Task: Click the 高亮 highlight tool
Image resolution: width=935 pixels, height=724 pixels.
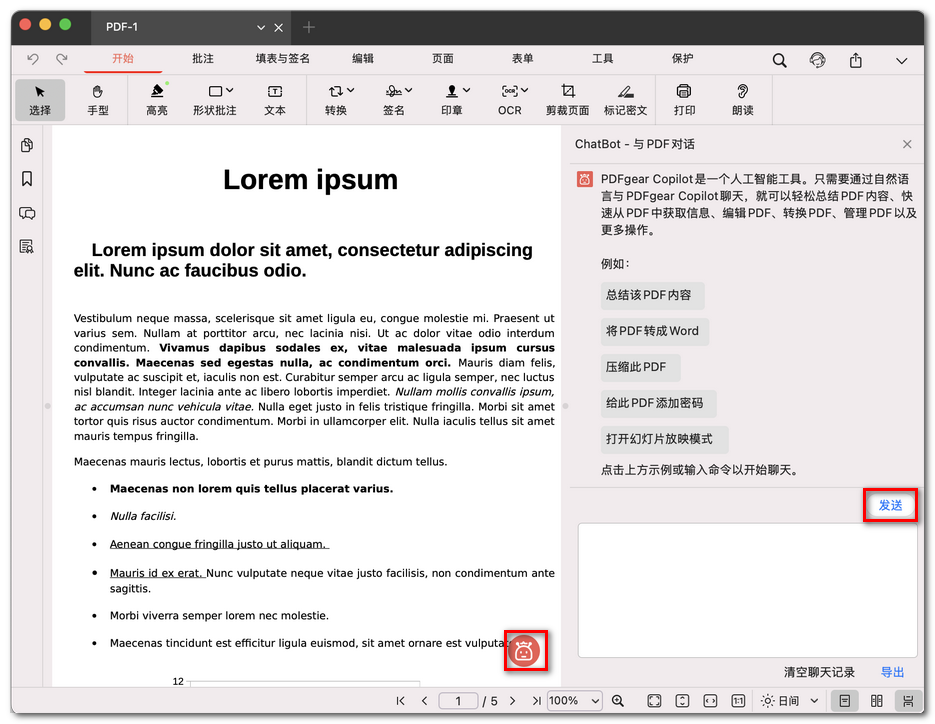Action: click(157, 100)
